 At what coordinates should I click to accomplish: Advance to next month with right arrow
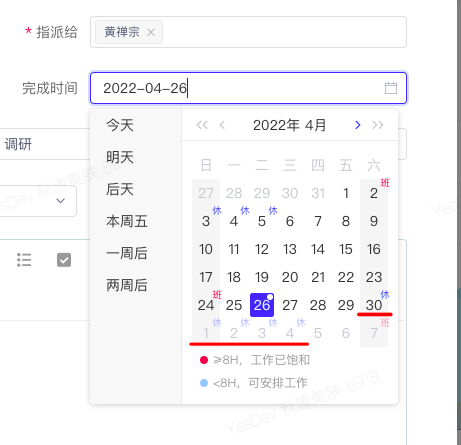tap(358, 125)
